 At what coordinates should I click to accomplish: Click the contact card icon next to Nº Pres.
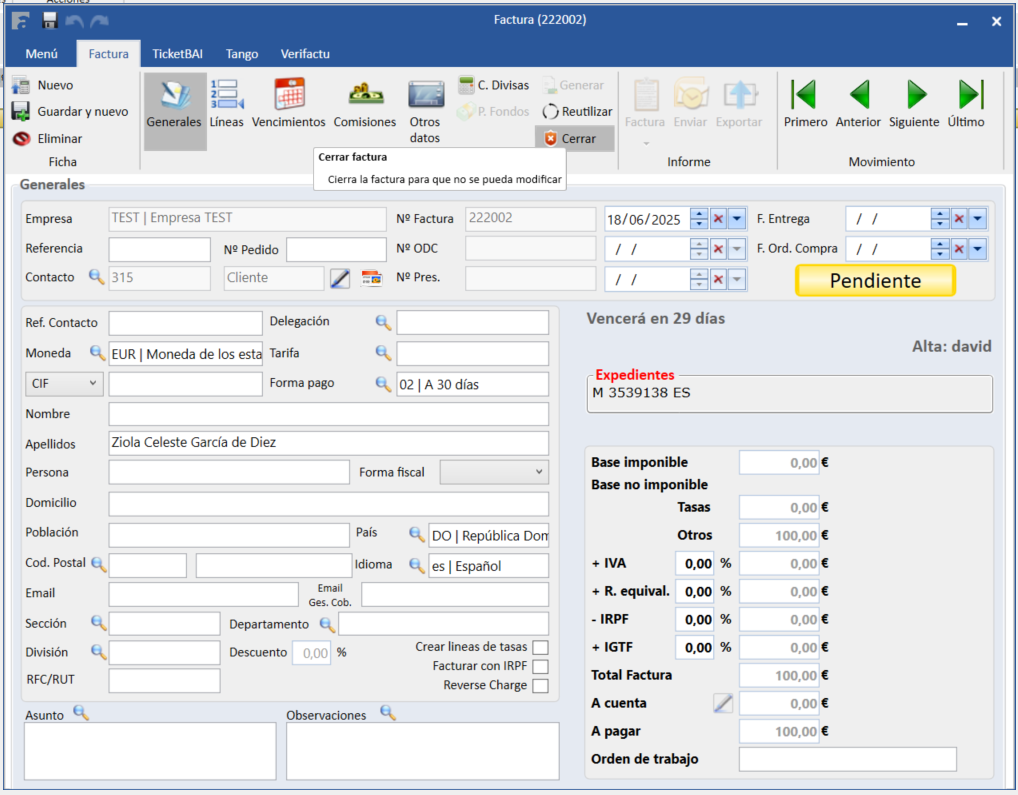(x=371, y=278)
